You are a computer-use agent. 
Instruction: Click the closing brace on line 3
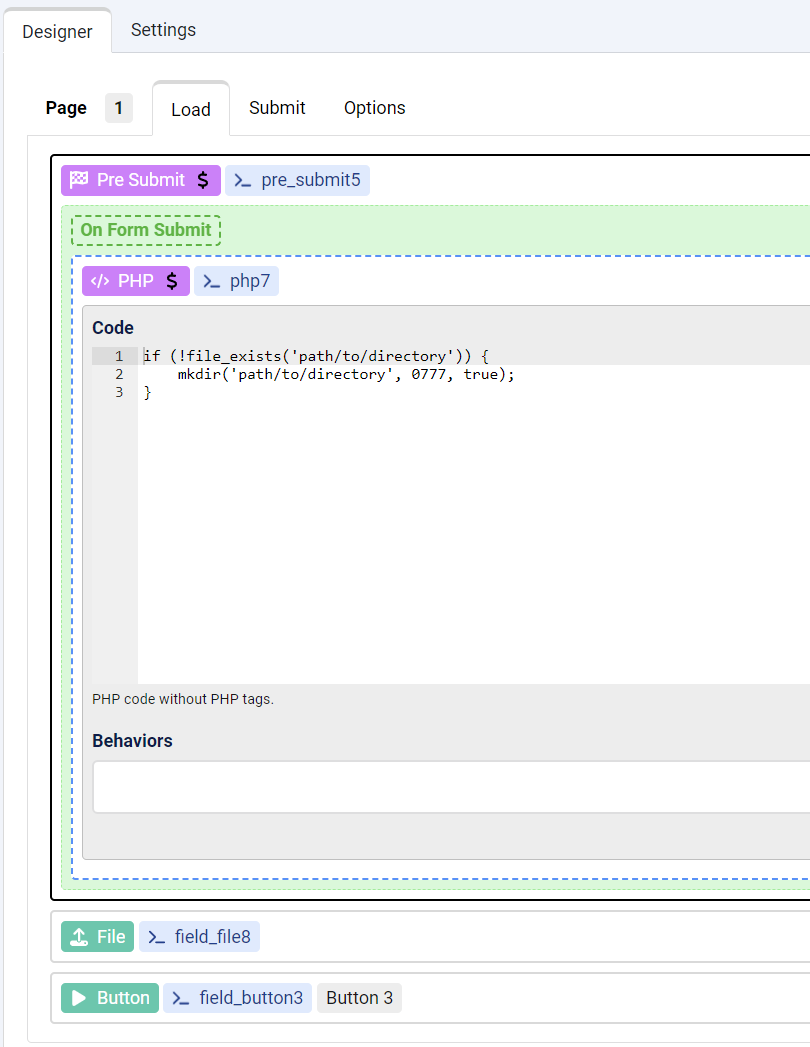[148, 393]
